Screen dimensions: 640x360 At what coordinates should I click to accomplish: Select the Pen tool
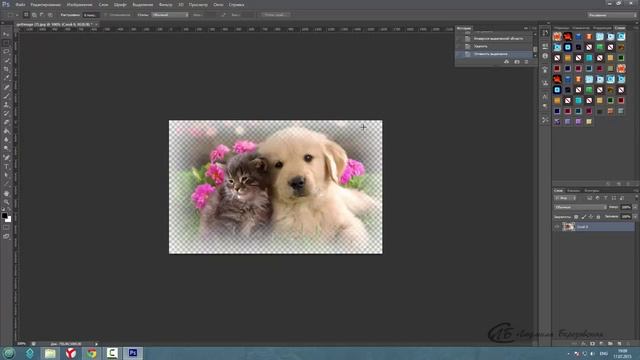coord(6,158)
